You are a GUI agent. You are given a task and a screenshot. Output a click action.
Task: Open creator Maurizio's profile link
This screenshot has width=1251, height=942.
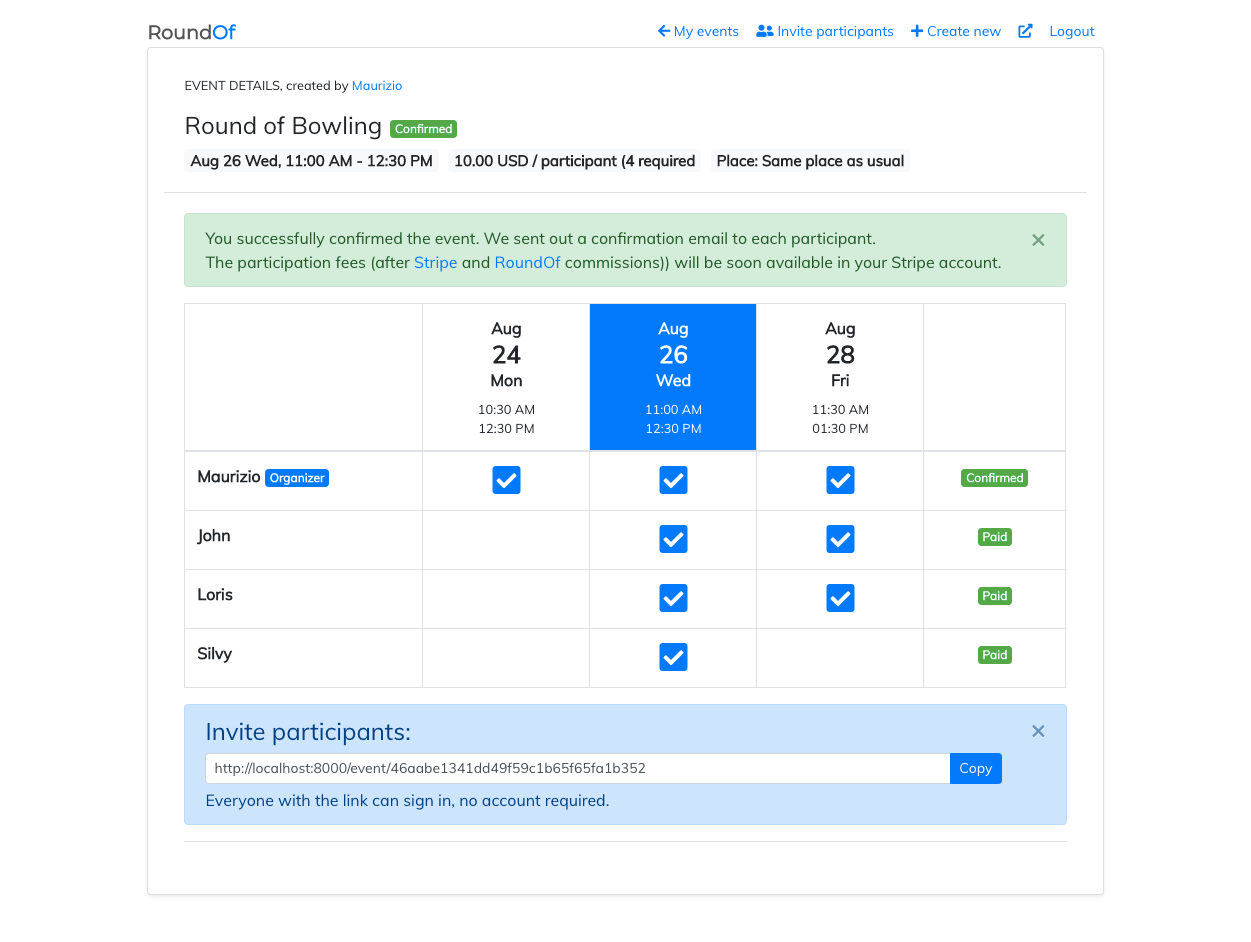[377, 86]
